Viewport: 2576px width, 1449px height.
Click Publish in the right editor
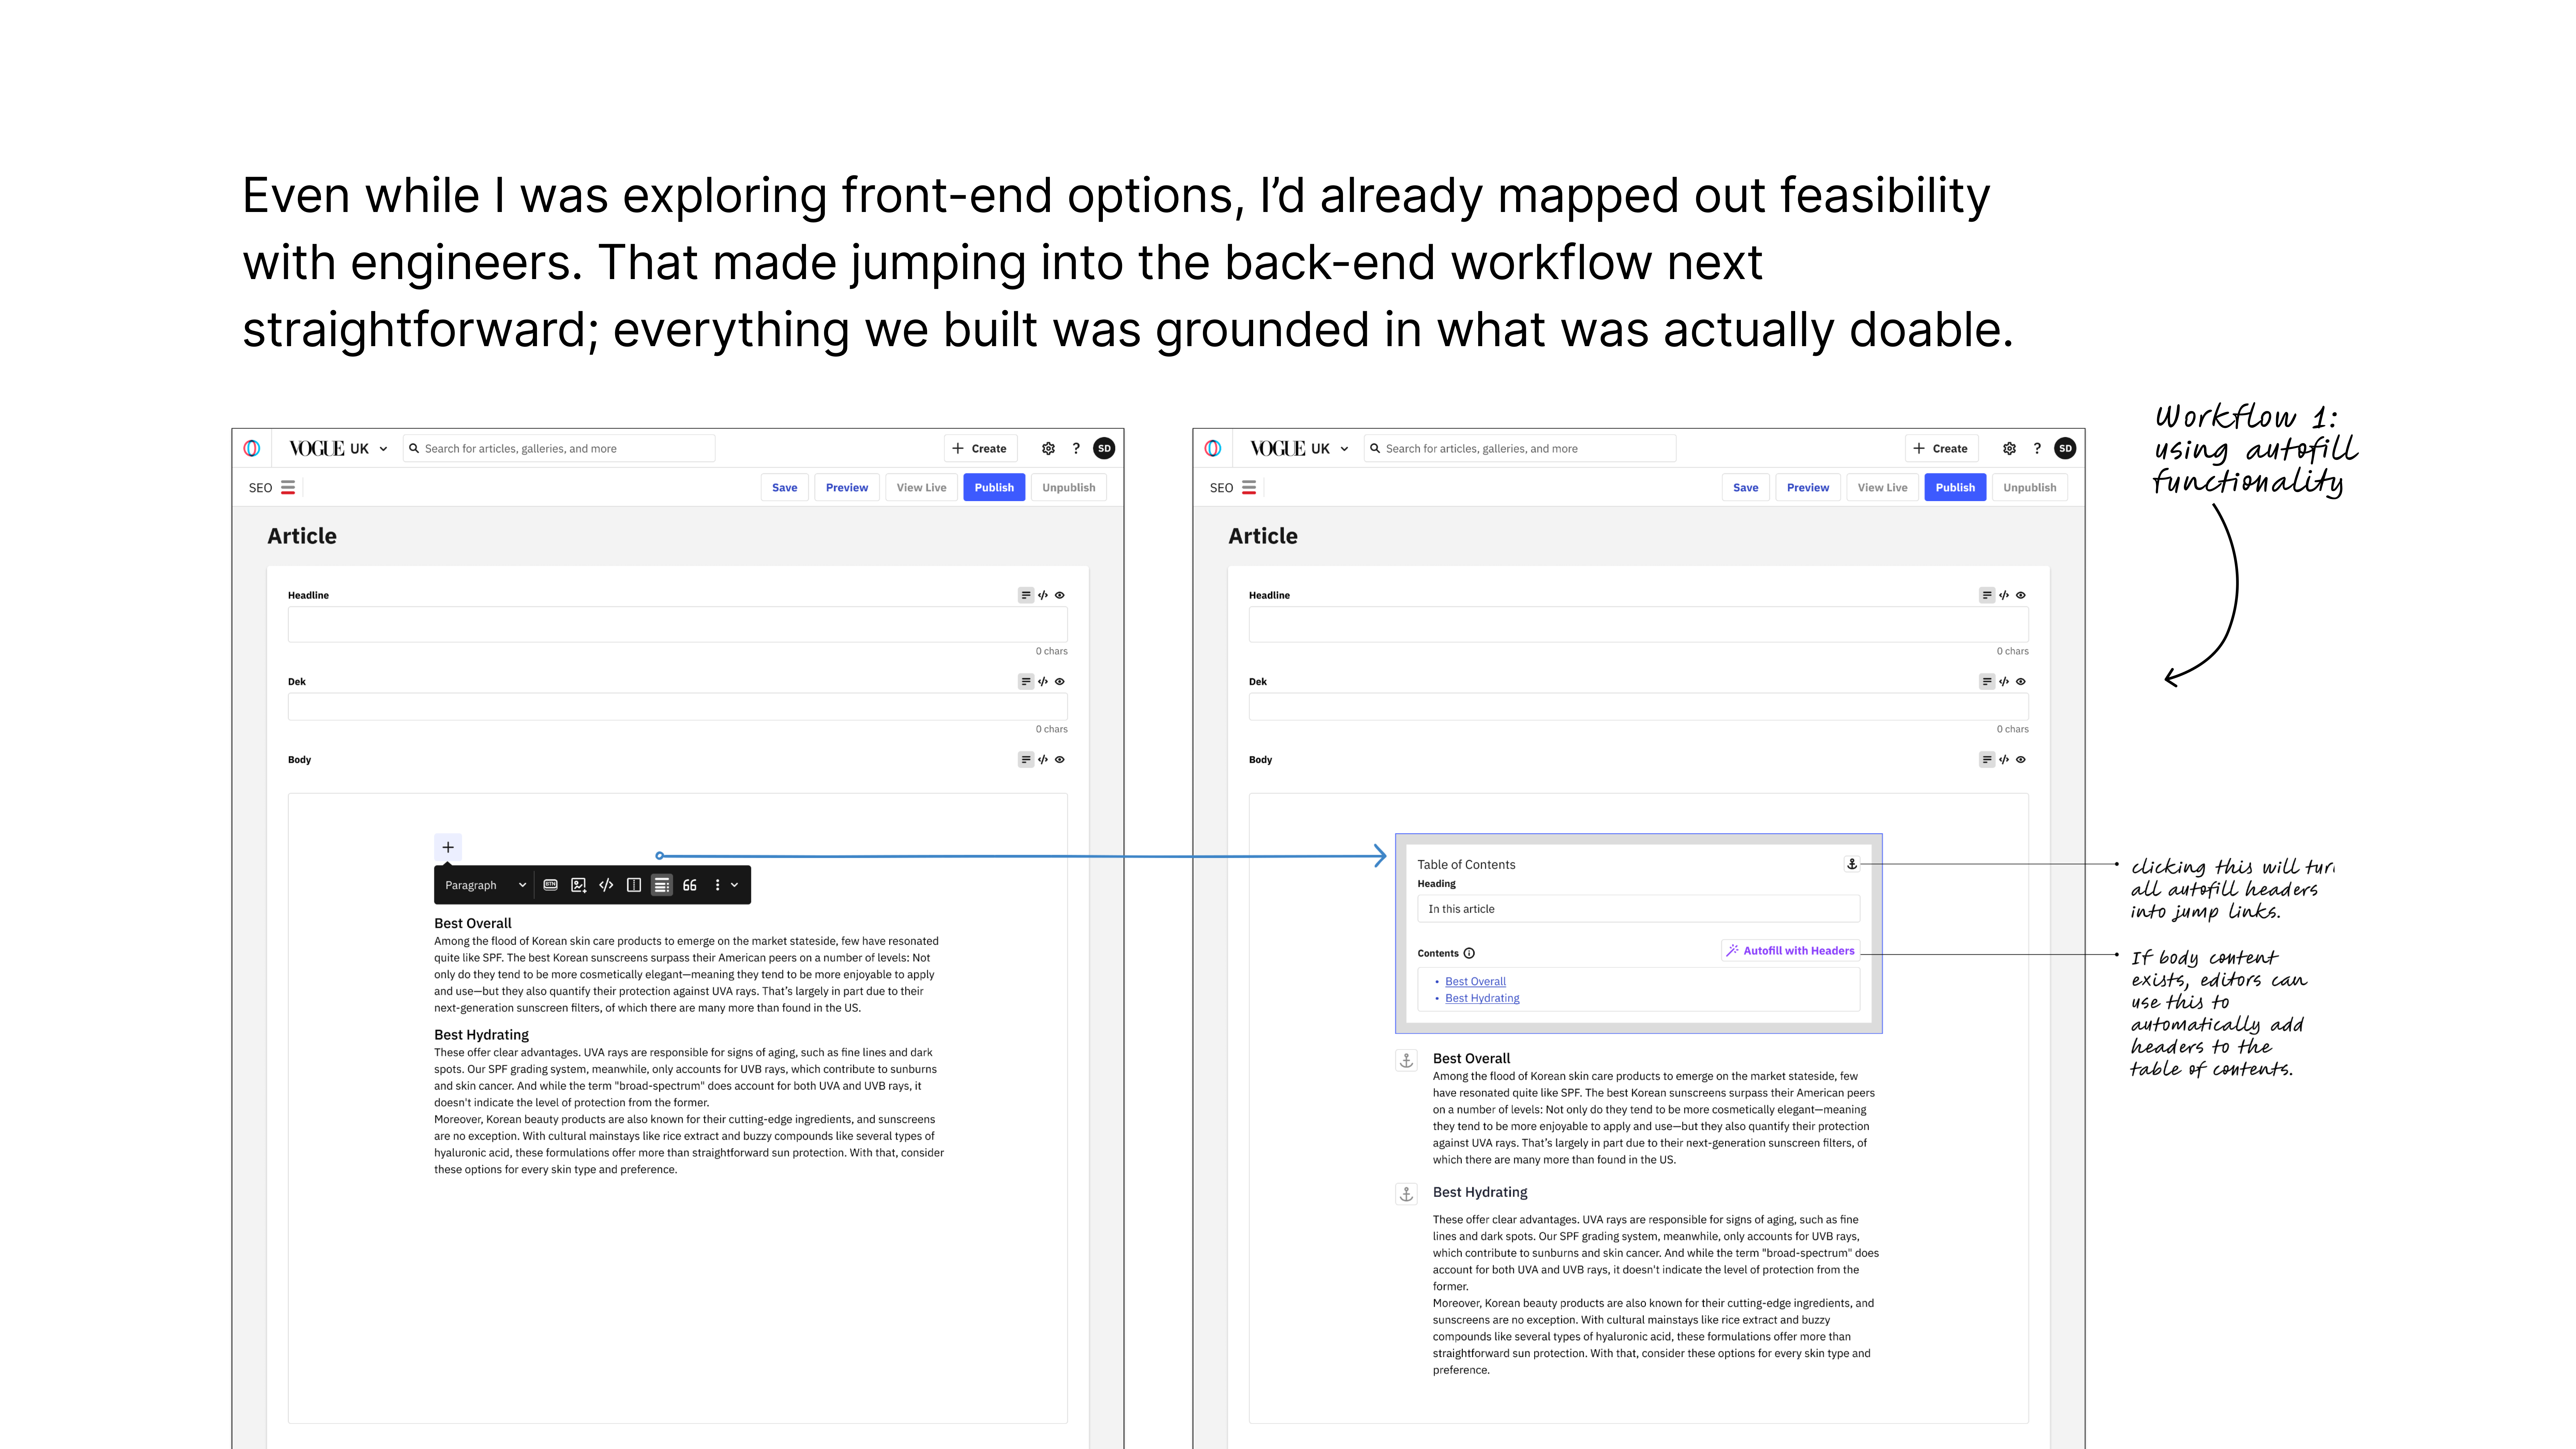pos(1955,488)
